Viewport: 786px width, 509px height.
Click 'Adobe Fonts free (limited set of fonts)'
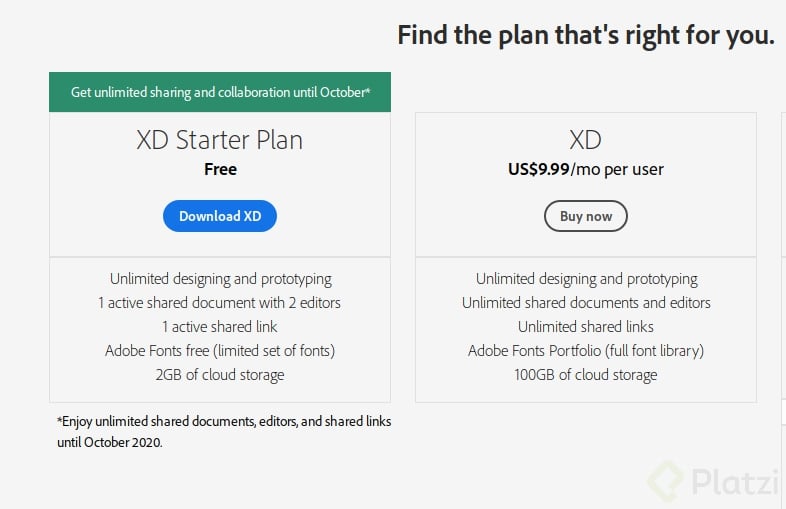220,351
